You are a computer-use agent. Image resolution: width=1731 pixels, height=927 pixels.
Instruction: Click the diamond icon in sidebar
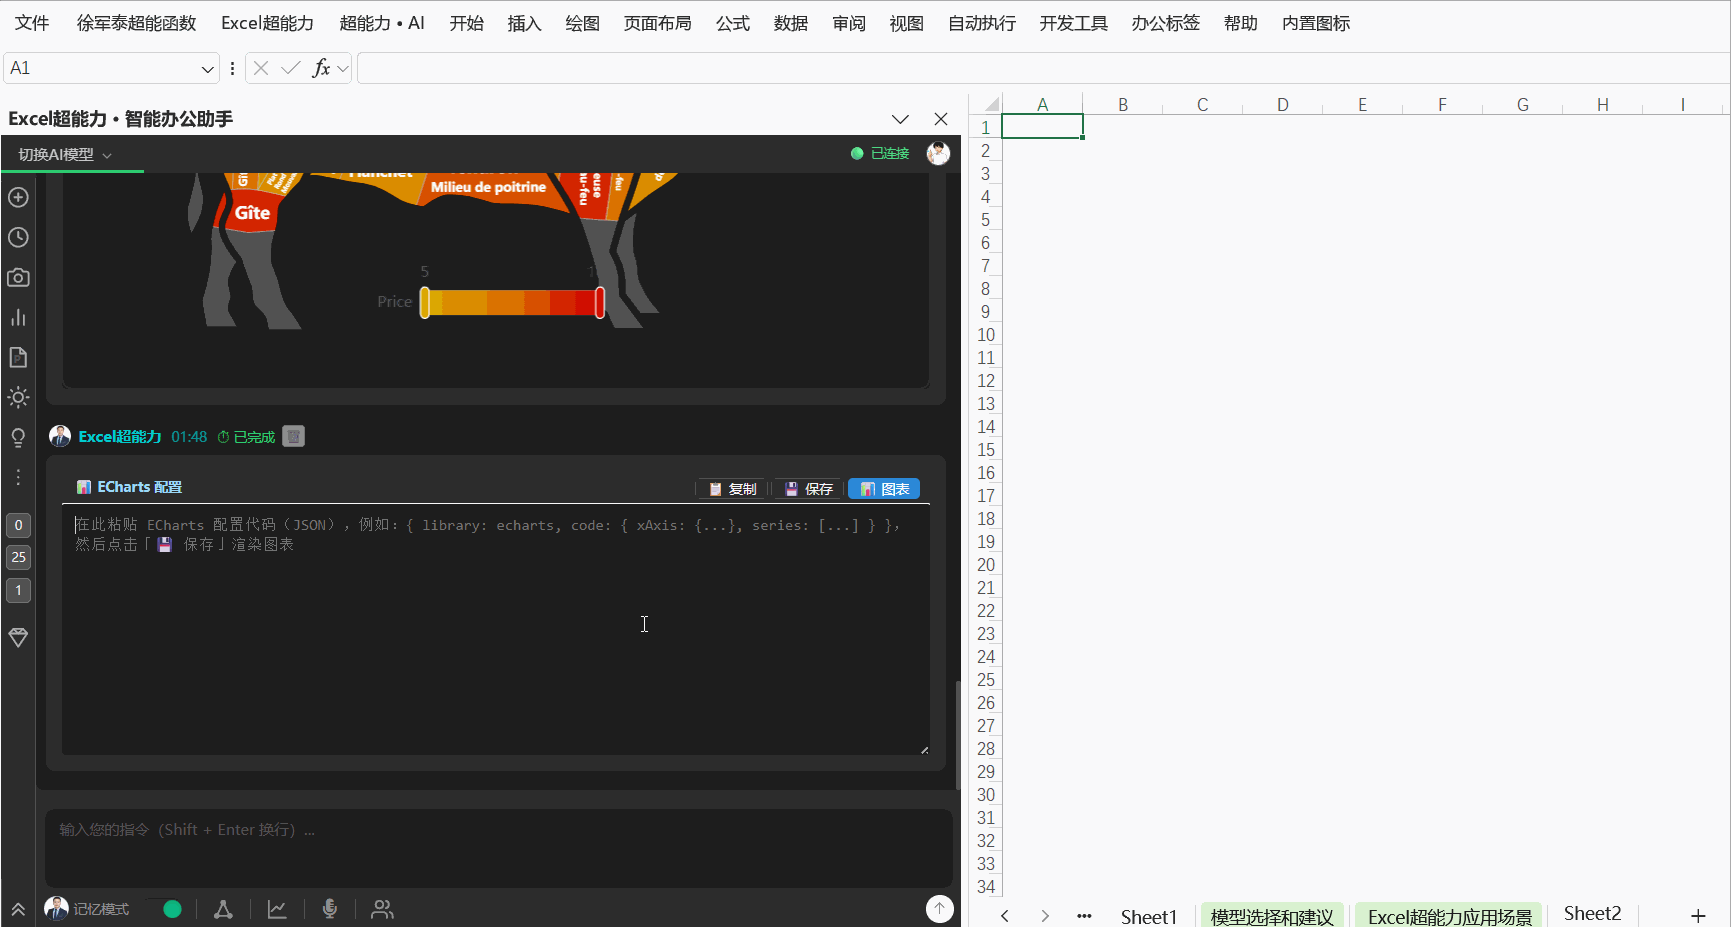[x=18, y=637]
